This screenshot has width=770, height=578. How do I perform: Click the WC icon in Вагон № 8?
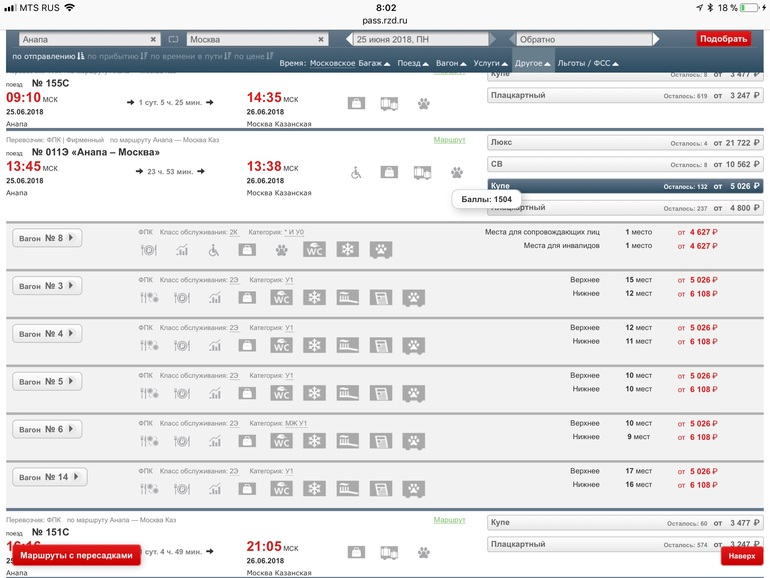point(312,250)
